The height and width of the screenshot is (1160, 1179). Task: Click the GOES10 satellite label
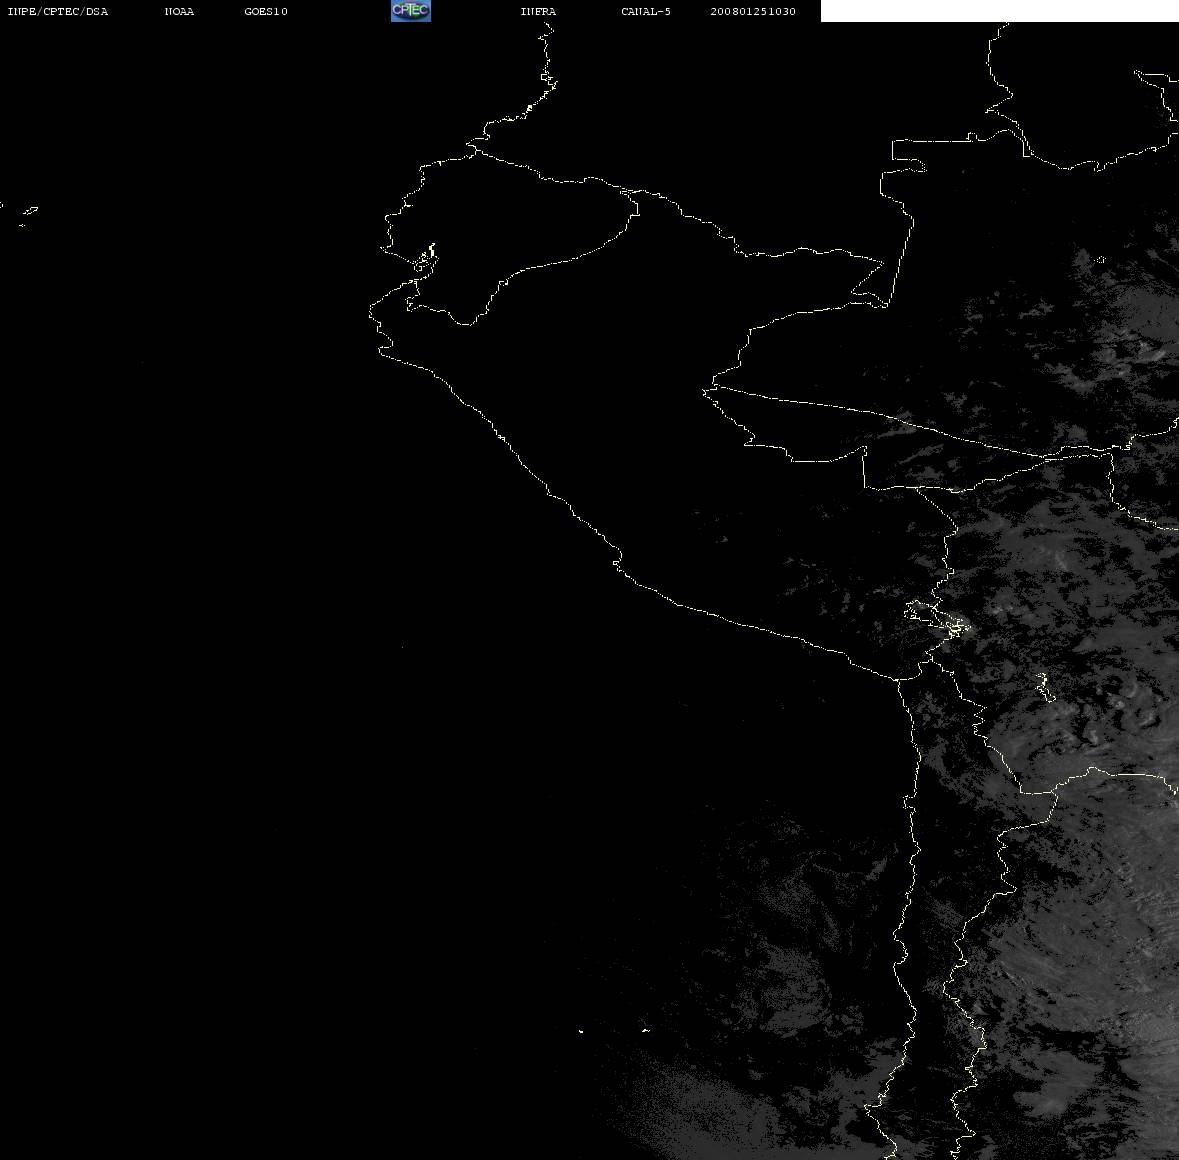click(265, 11)
